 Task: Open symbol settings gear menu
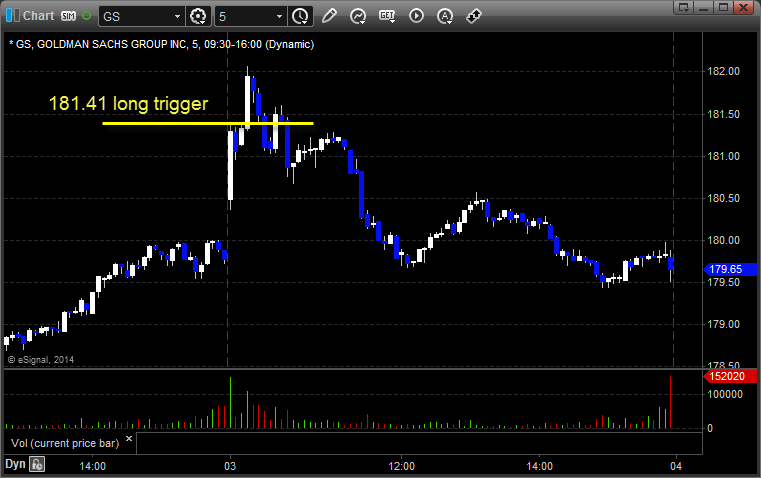tap(198, 16)
